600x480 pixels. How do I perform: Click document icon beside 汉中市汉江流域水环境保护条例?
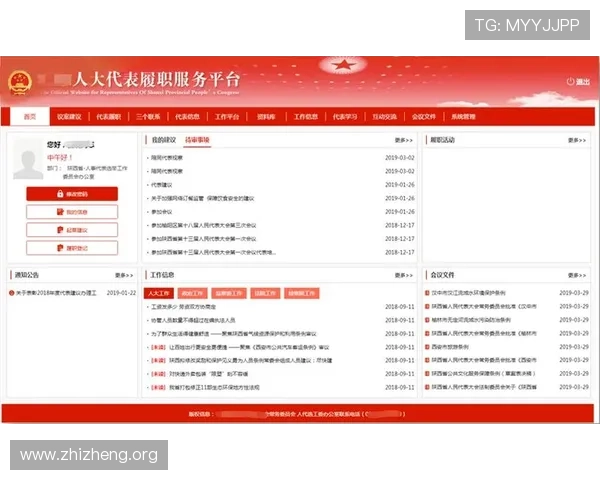(x=427, y=293)
